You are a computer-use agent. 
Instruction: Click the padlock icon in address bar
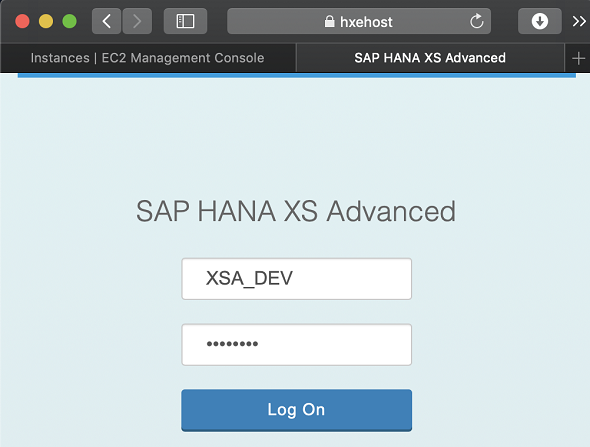pos(329,21)
